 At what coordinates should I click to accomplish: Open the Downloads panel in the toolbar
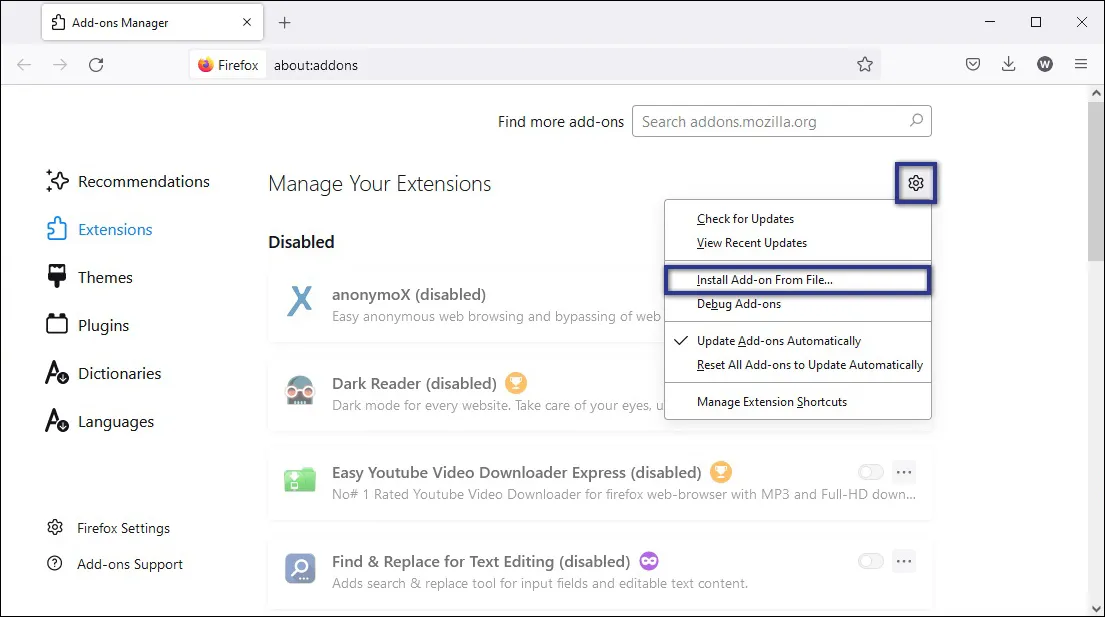(1009, 64)
